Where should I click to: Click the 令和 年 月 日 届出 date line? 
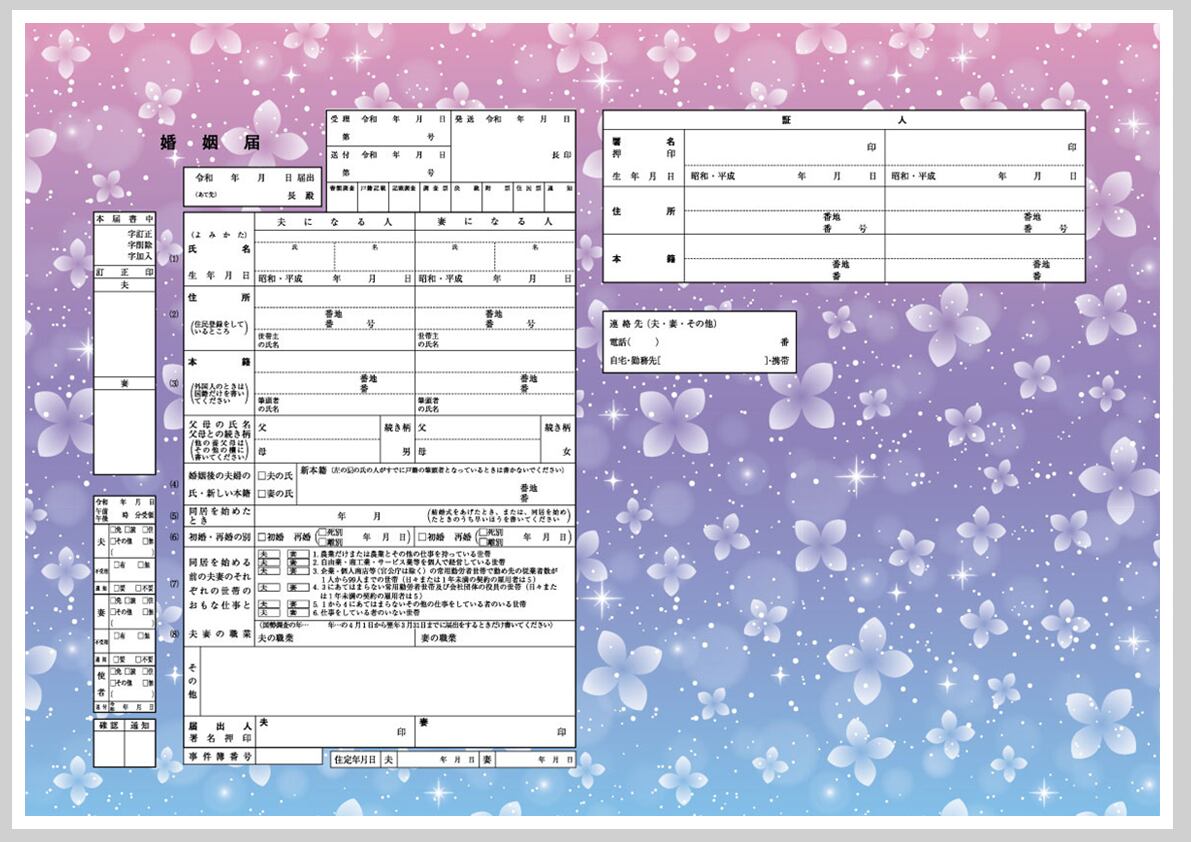(x=254, y=178)
